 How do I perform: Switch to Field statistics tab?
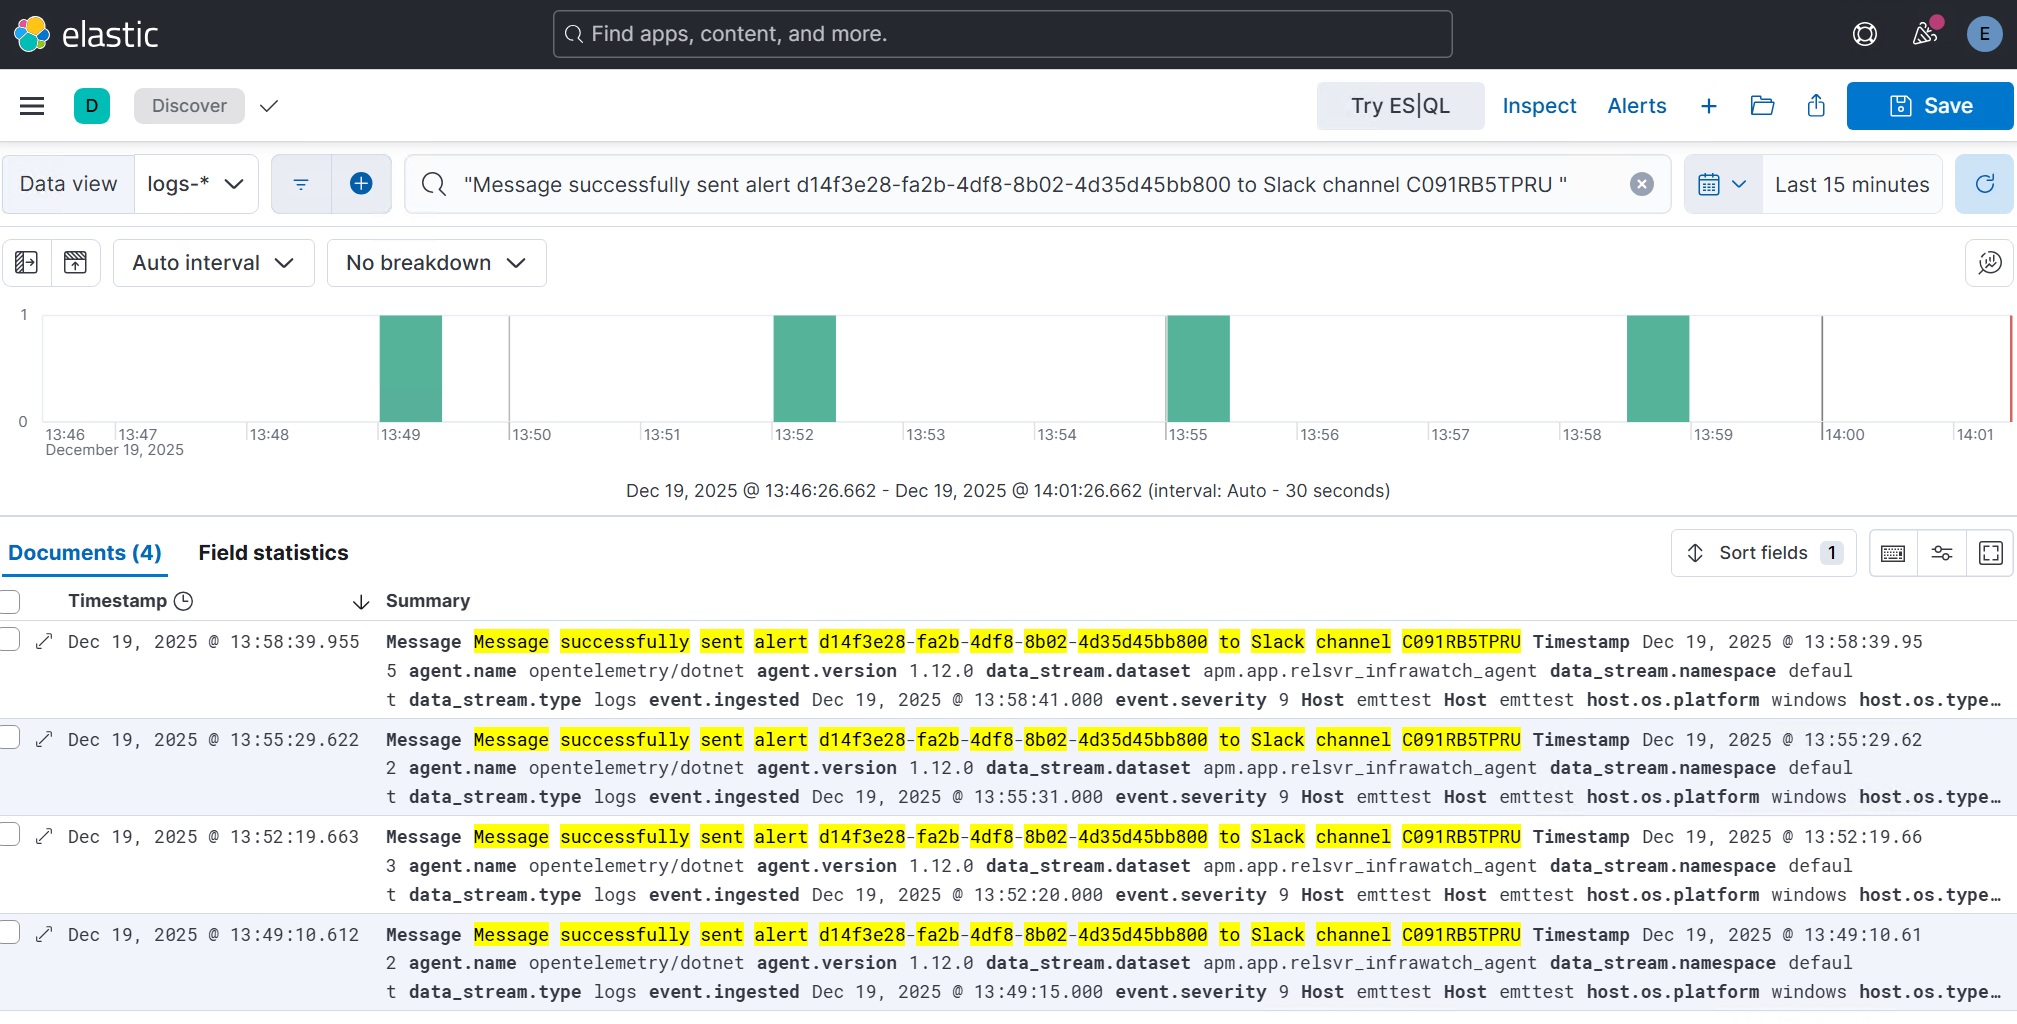(x=273, y=553)
